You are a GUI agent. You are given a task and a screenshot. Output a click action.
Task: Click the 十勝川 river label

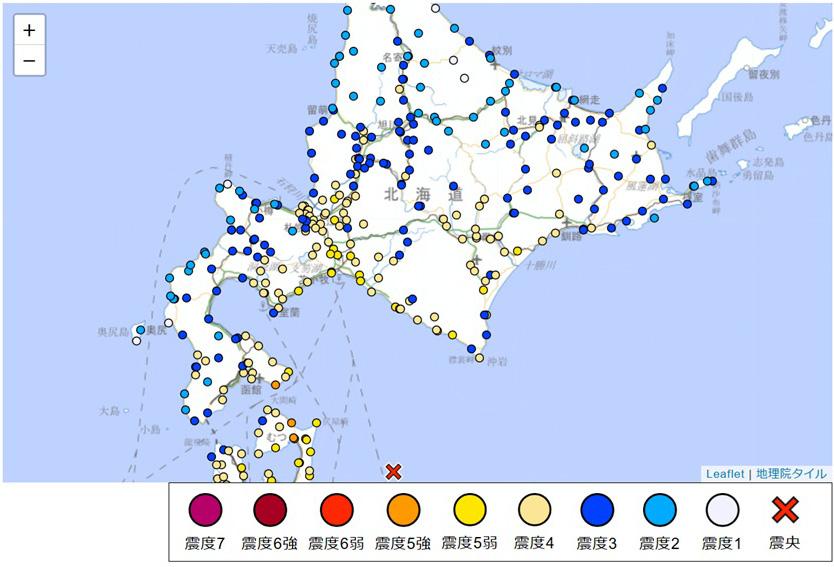pos(541,264)
